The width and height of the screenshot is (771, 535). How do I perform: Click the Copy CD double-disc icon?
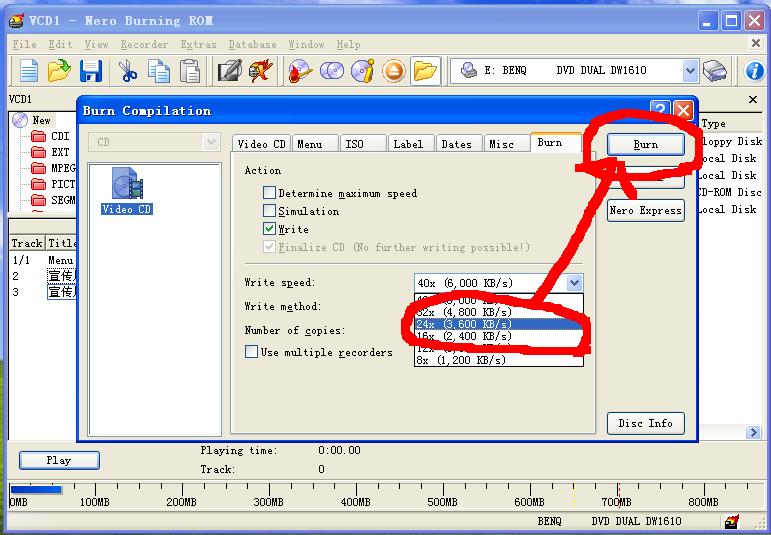coord(332,71)
